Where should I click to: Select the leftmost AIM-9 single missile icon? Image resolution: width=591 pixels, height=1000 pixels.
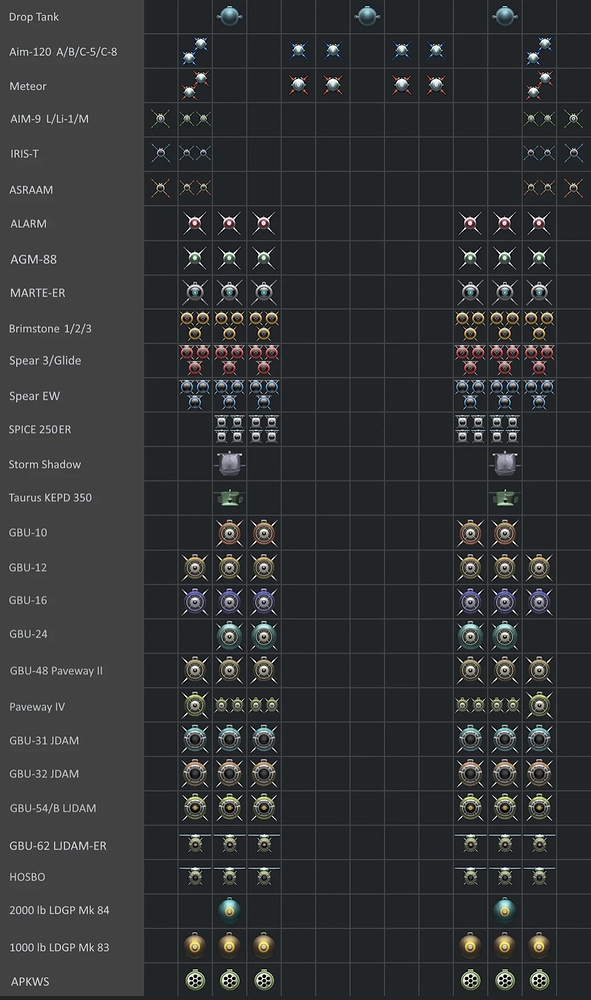[161, 119]
